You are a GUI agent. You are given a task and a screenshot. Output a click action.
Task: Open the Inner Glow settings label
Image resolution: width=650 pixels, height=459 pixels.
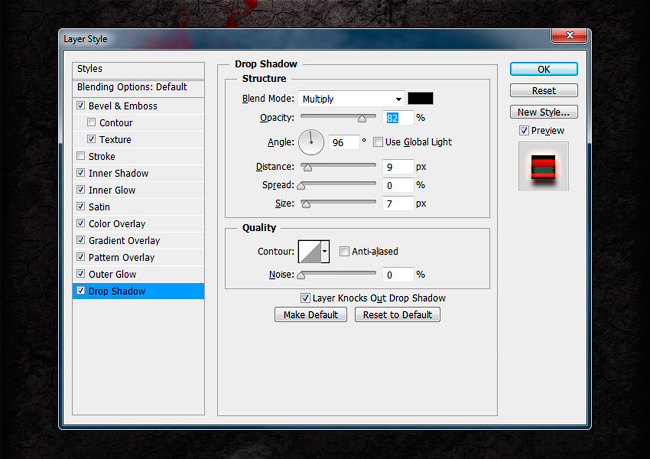112,190
